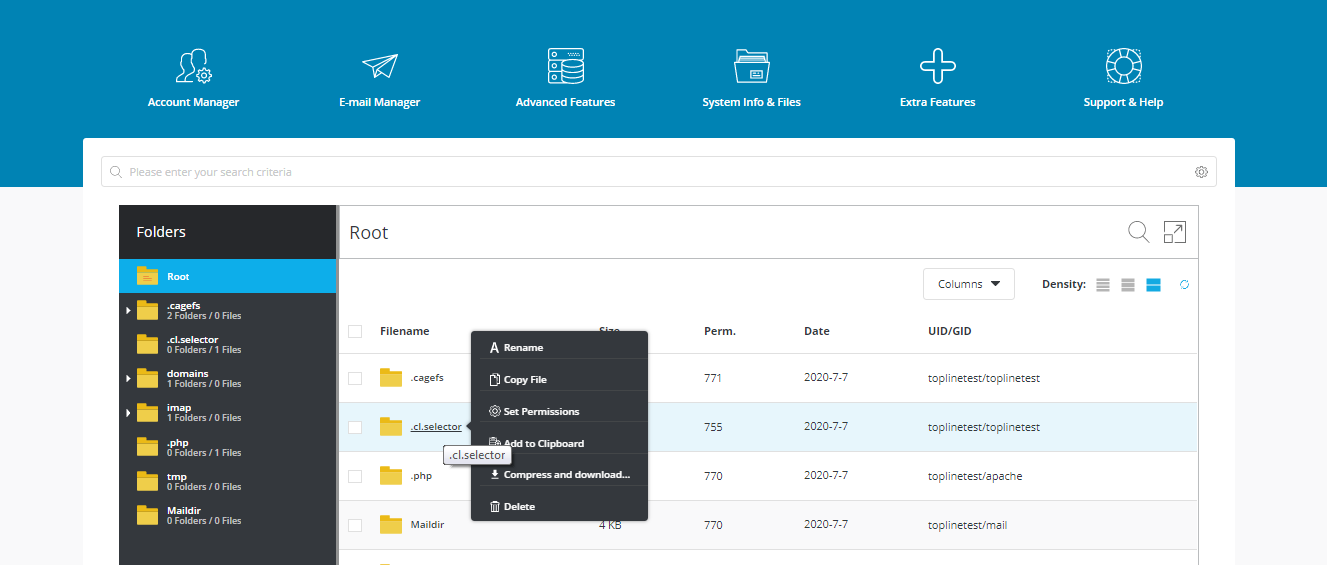This screenshot has height=565, width=1327.
Task: Choose Compress and download from context menu
Action: coord(560,474)
